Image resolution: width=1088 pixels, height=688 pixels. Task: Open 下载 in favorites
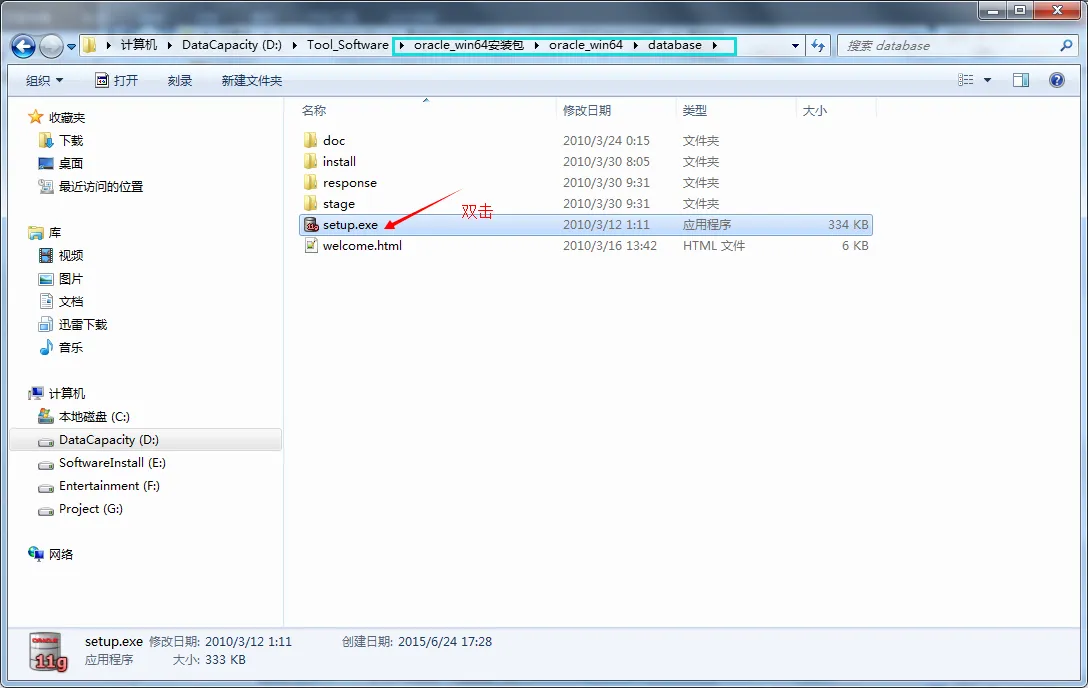(x=71, y=141)
